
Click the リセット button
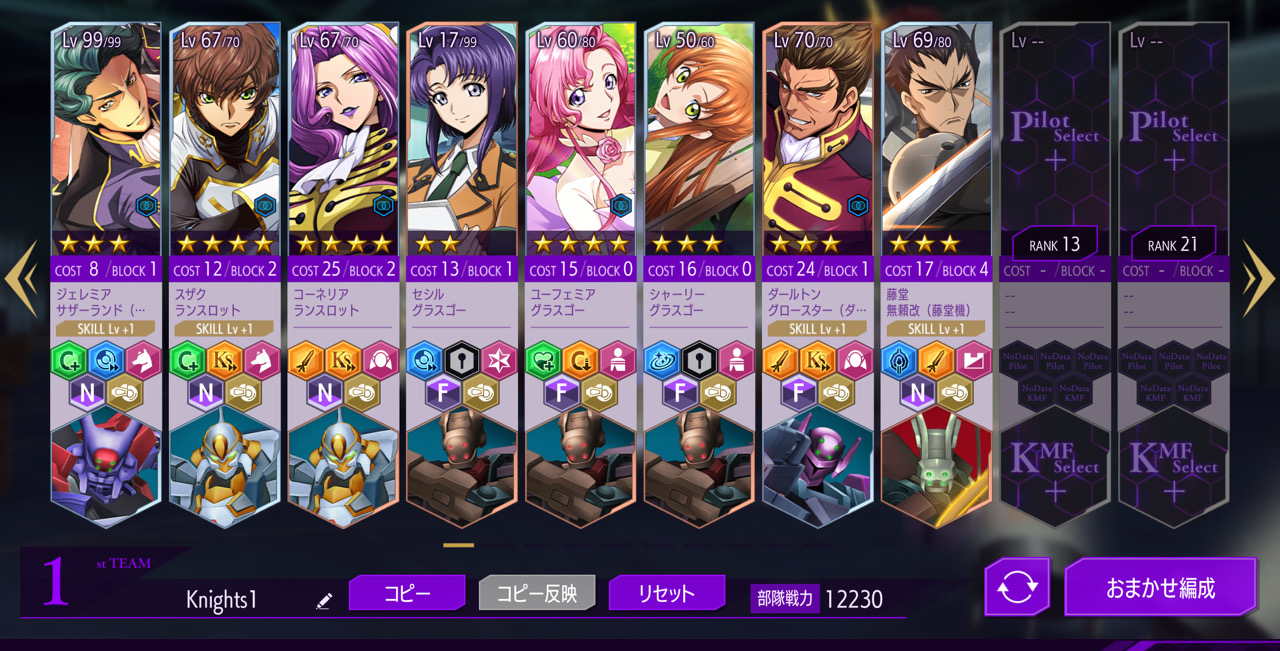(667, 593)
